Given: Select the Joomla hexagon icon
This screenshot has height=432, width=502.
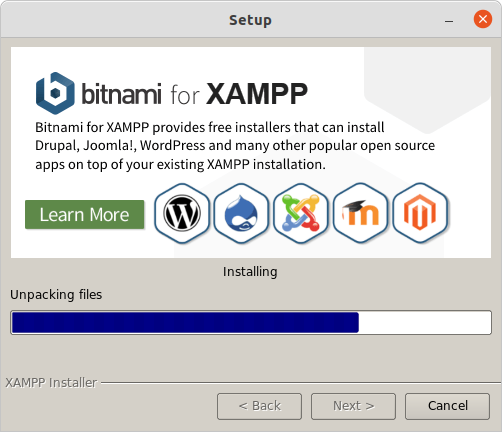Looking at the screenshot, I should [301, 213].
